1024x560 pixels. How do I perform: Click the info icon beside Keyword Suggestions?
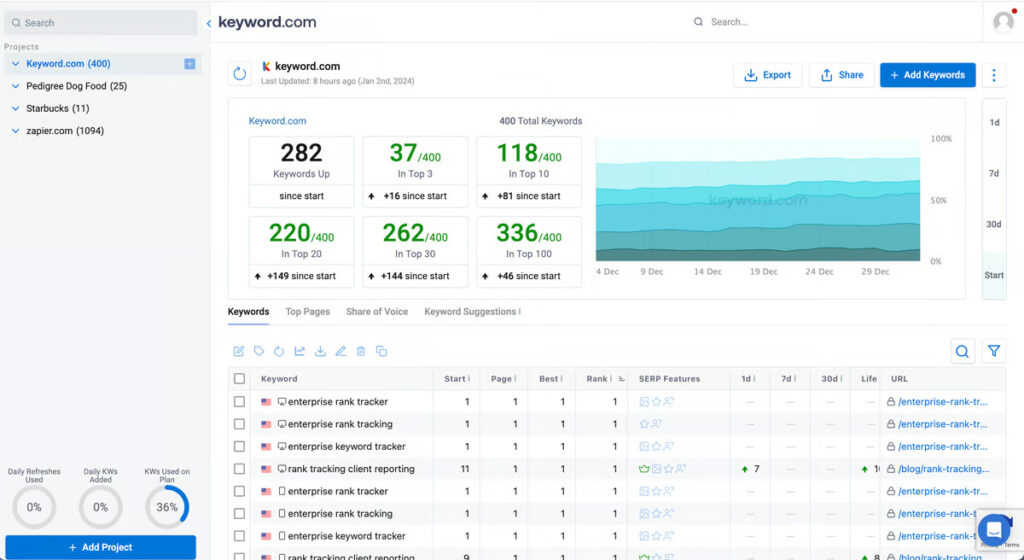[x=519, y=311]
